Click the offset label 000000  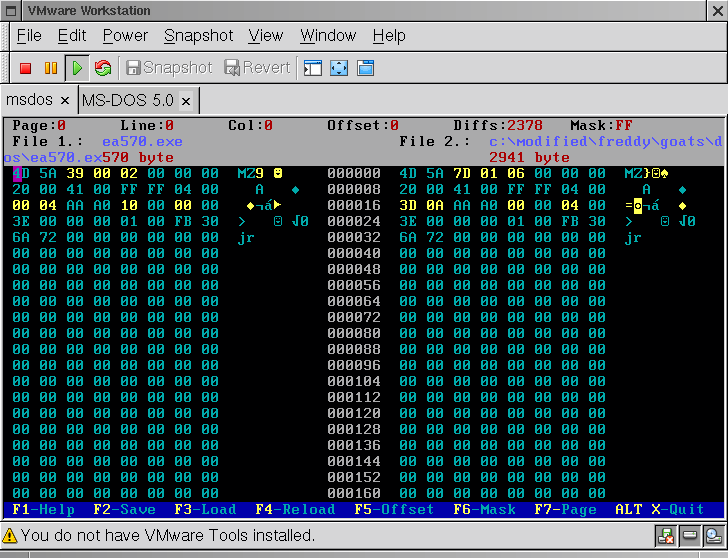pos(354,173)
